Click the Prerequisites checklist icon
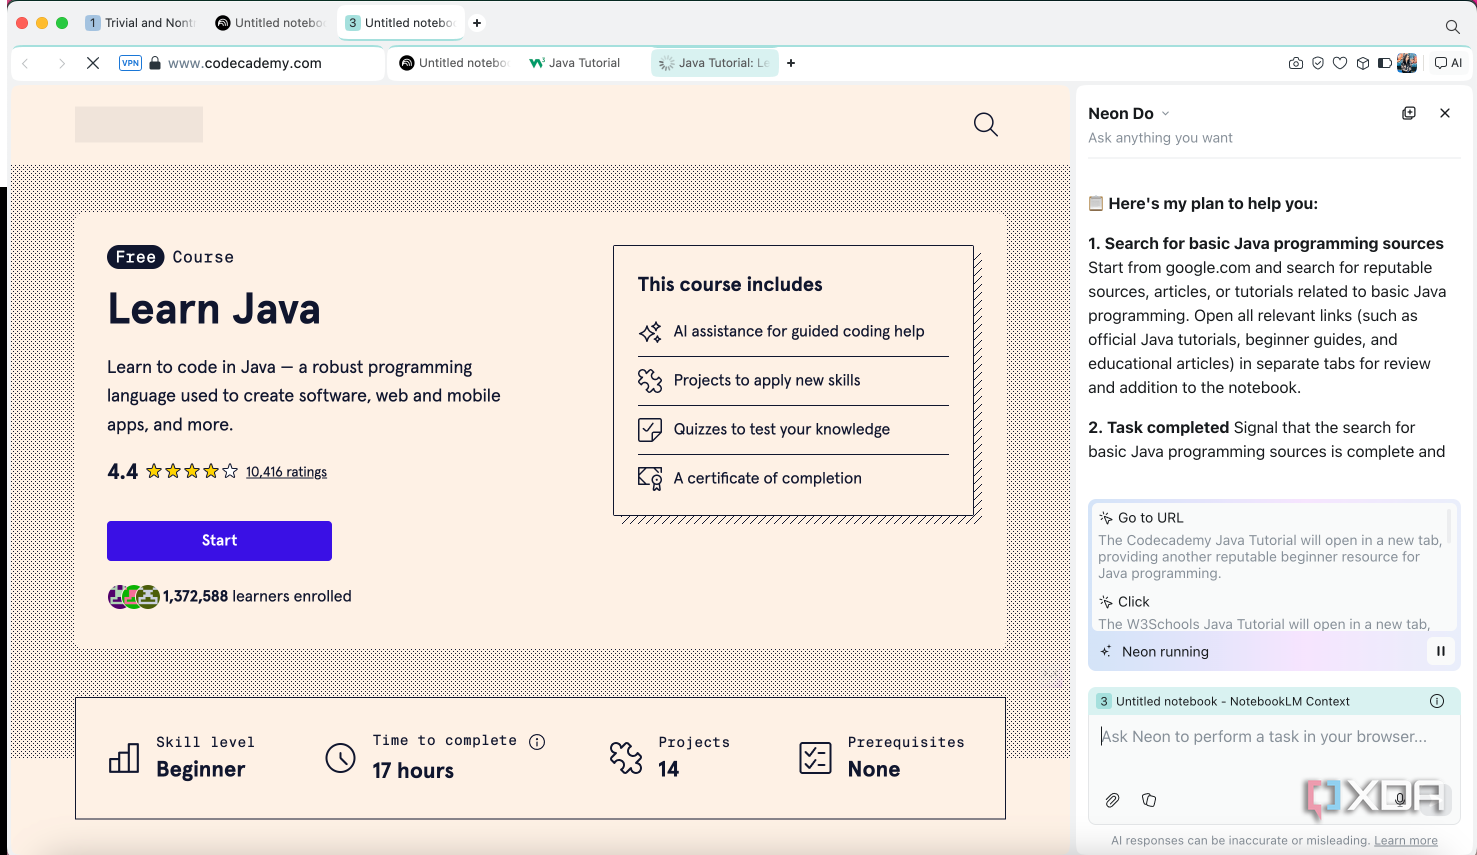The image size is (1477, 855). tap(815, 758)
